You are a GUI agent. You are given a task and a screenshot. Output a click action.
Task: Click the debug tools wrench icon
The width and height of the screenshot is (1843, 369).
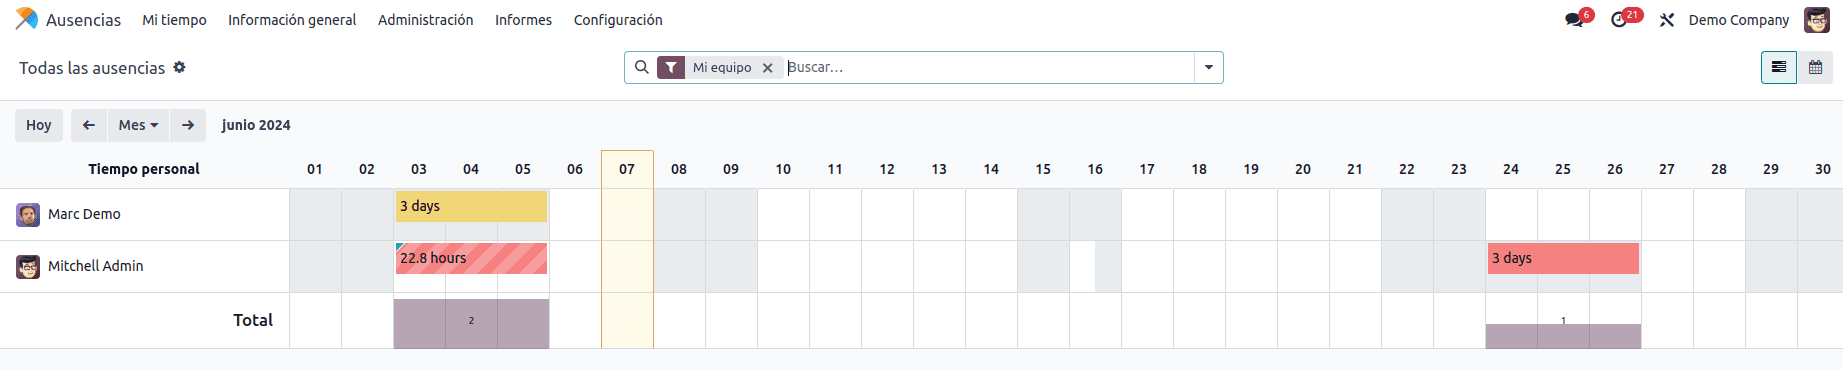click(x=1666, y=20)
